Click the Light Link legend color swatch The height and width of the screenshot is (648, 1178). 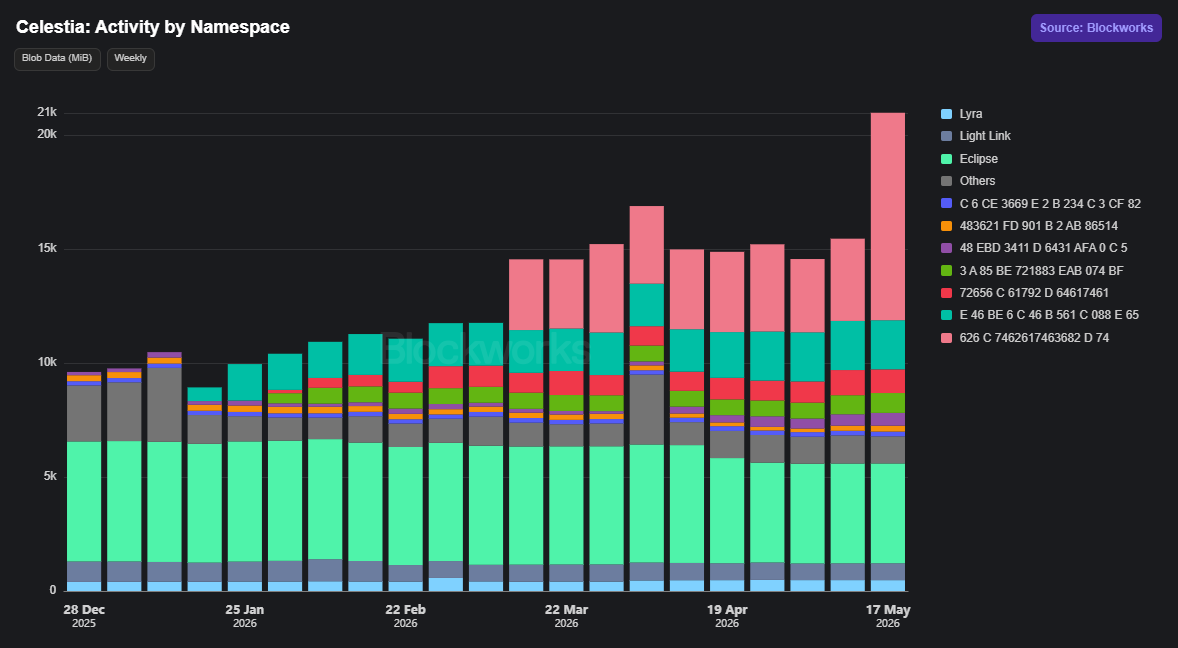pos(947,136)
